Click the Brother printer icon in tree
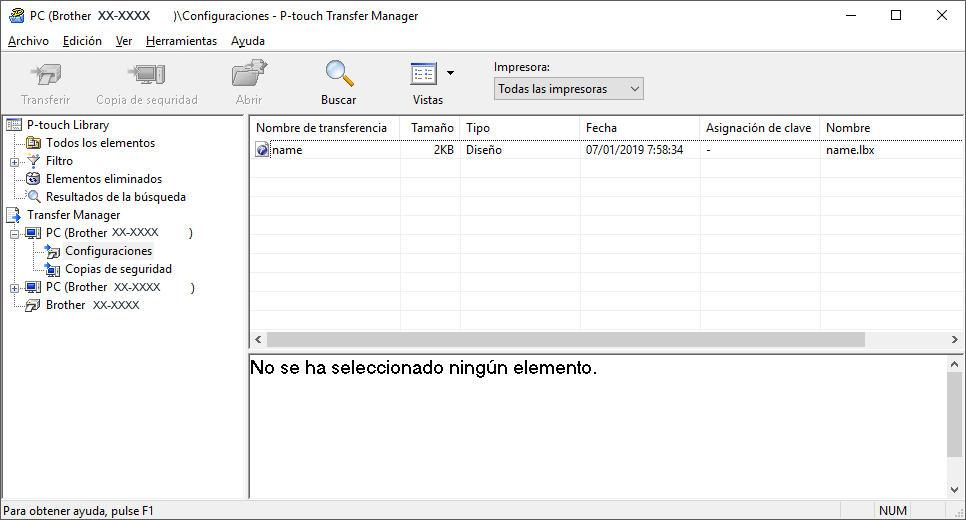Screen dimensions: 966x520 click(33, 306)
